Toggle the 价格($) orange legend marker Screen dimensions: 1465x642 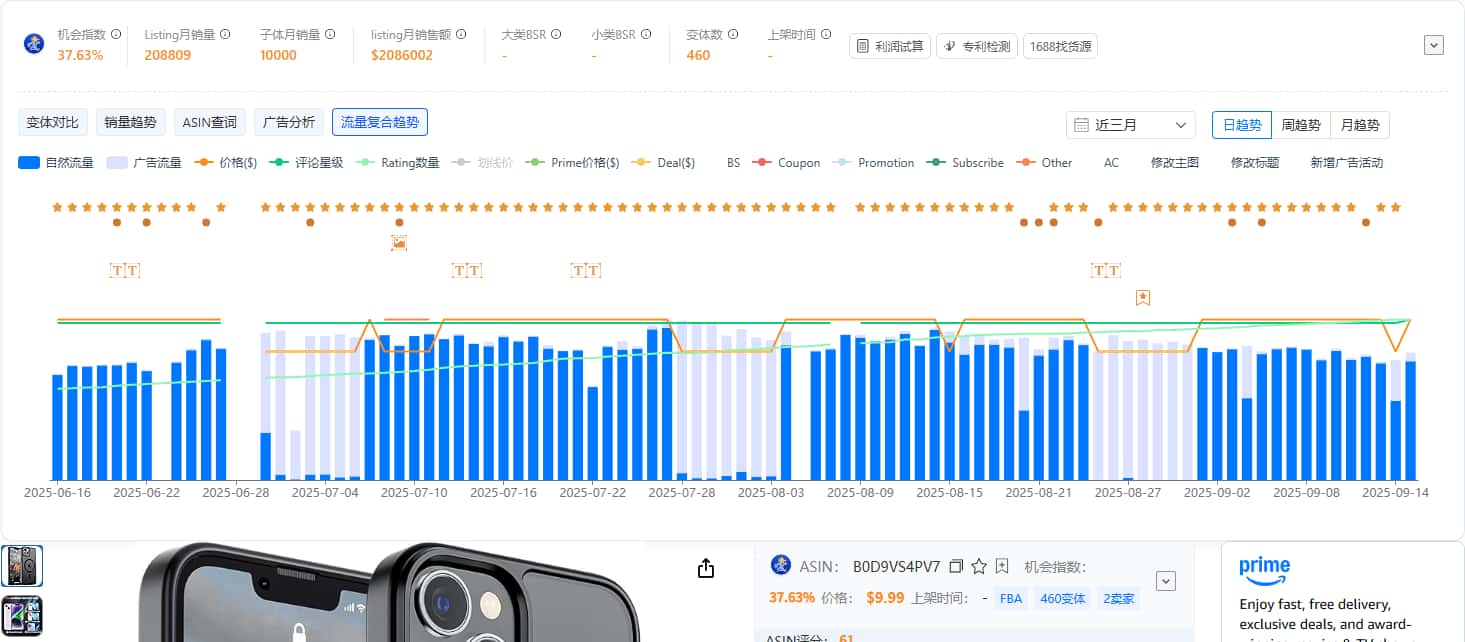[x=229, y=163]
